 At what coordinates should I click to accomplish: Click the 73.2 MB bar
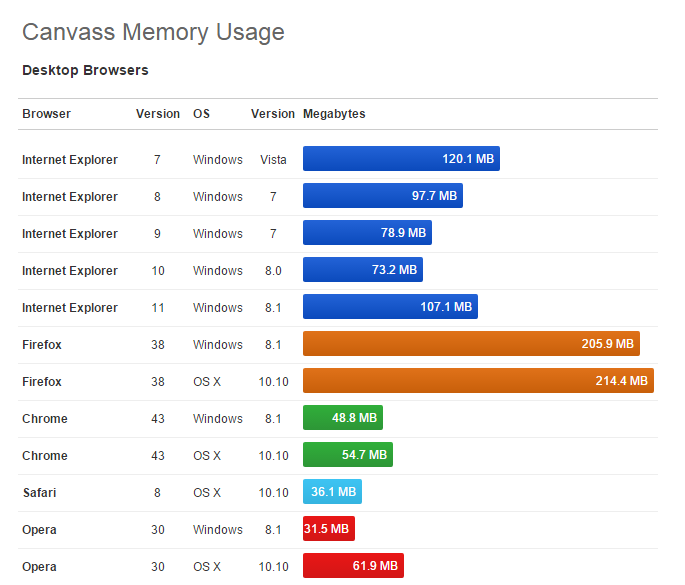[363, 270]
